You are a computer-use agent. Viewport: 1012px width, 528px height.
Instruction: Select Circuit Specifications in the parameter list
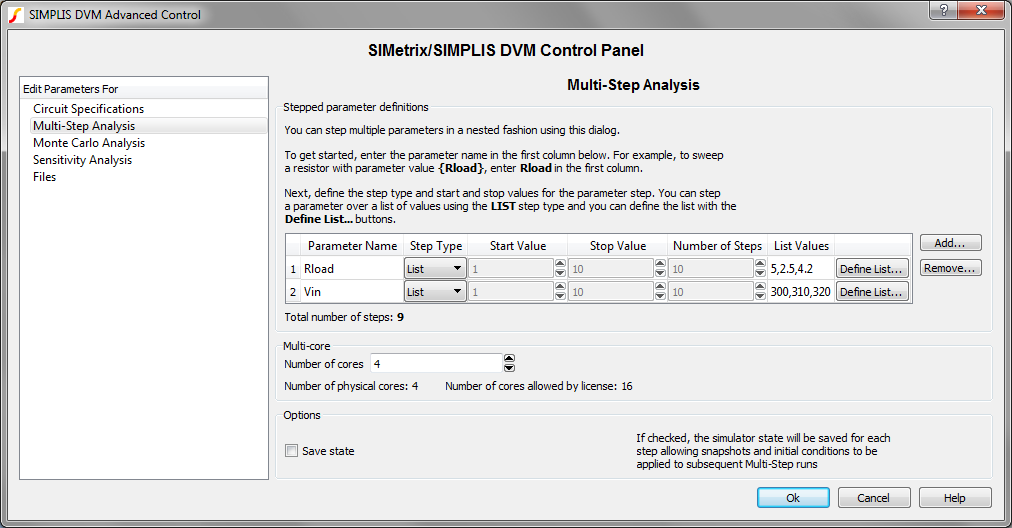88,109
